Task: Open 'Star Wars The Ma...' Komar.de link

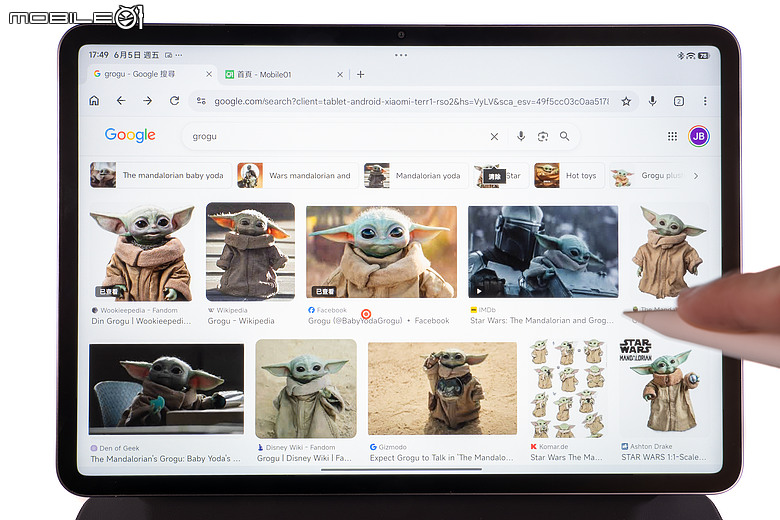Action: (x=566, y=457)
